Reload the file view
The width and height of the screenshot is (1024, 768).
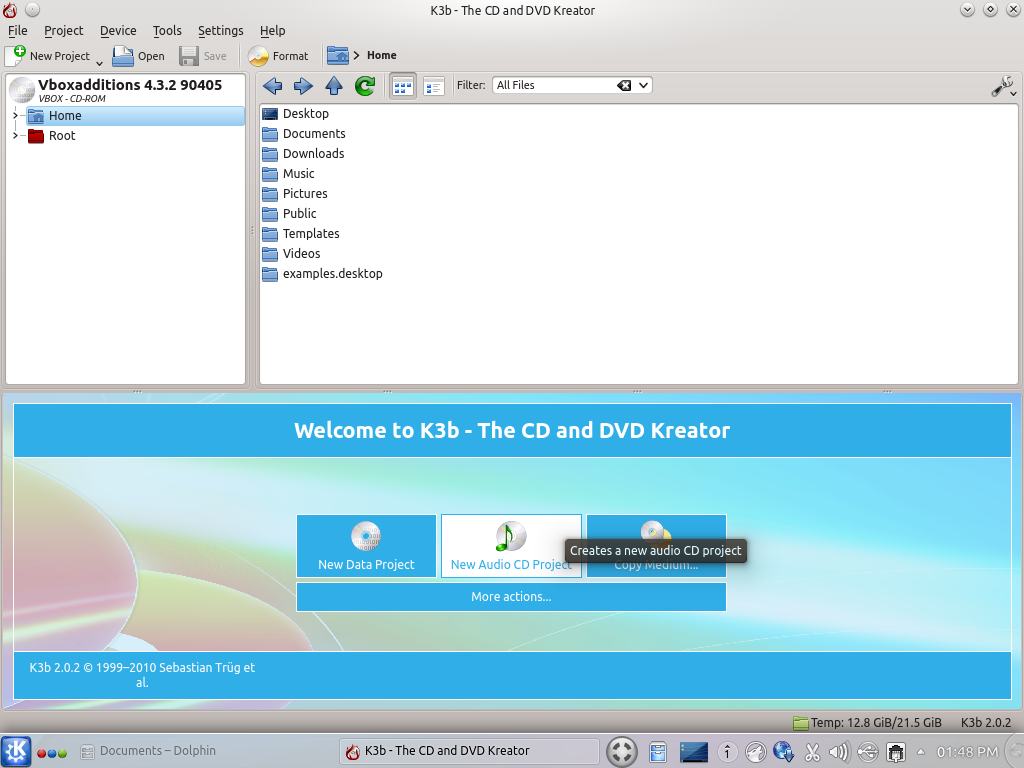365,86
